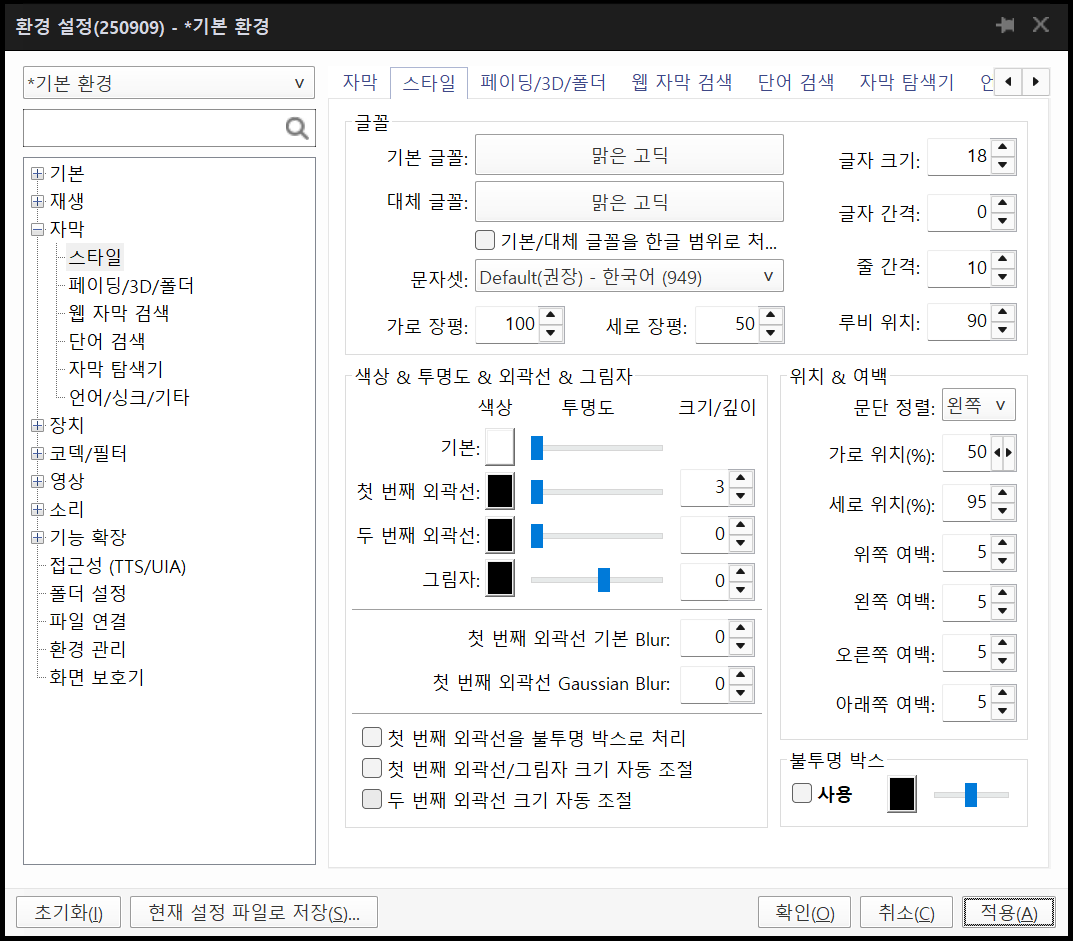The height and width of the screenshot is (941, 1073).
Task: Click the 그림자 transparency slider handle
Action: click(x=604, y=580)
